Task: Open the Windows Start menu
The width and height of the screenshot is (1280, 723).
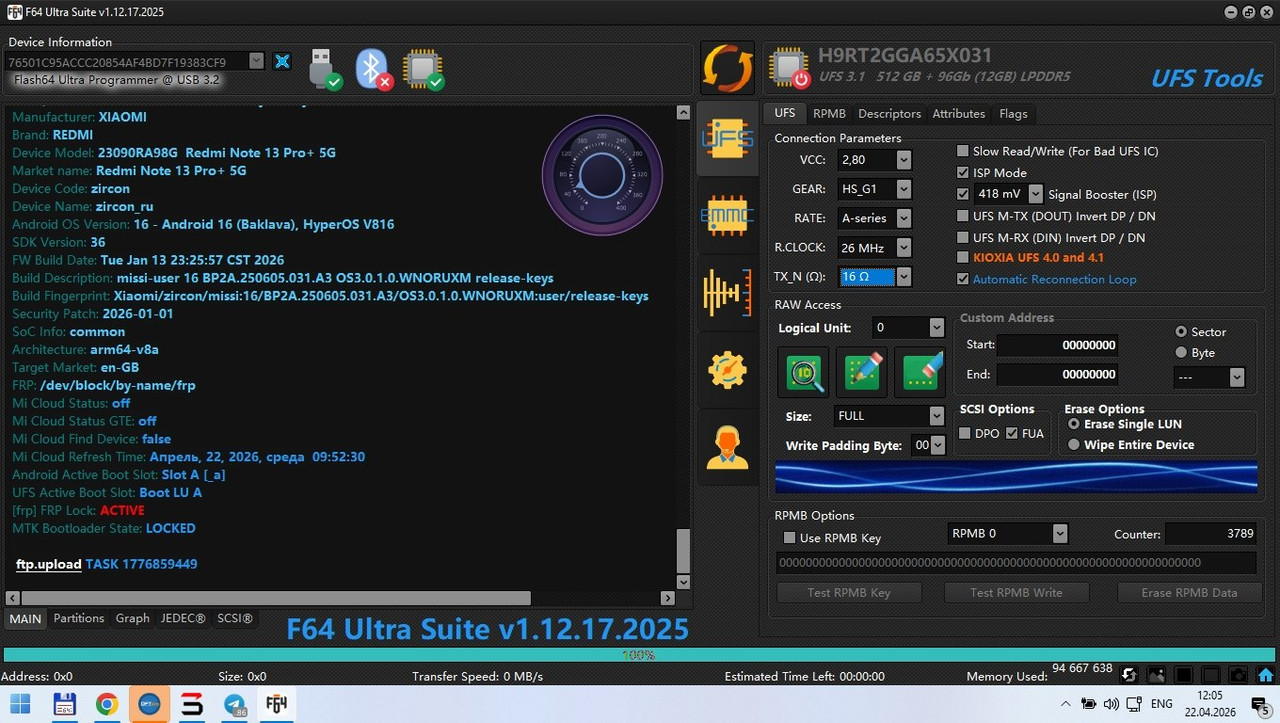Action: tap(21, 704)
